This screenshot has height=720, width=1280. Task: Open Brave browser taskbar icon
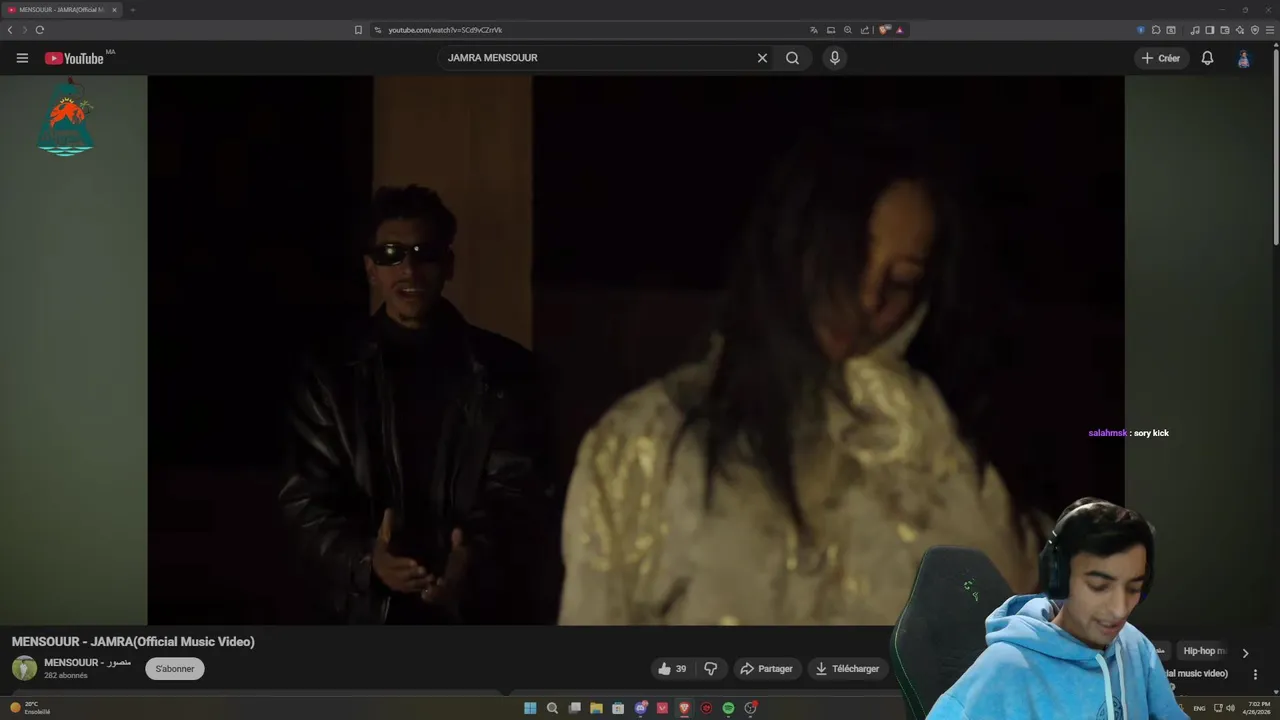click(684, 708)
